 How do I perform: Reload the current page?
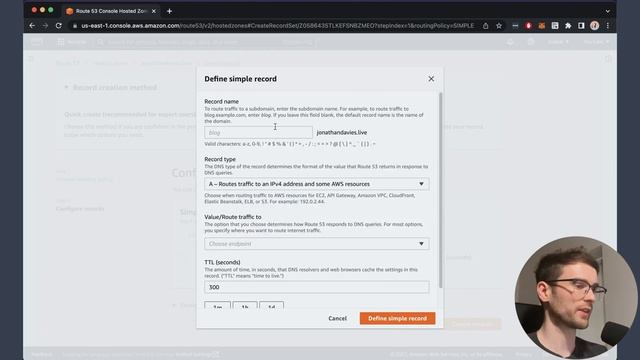59,26
